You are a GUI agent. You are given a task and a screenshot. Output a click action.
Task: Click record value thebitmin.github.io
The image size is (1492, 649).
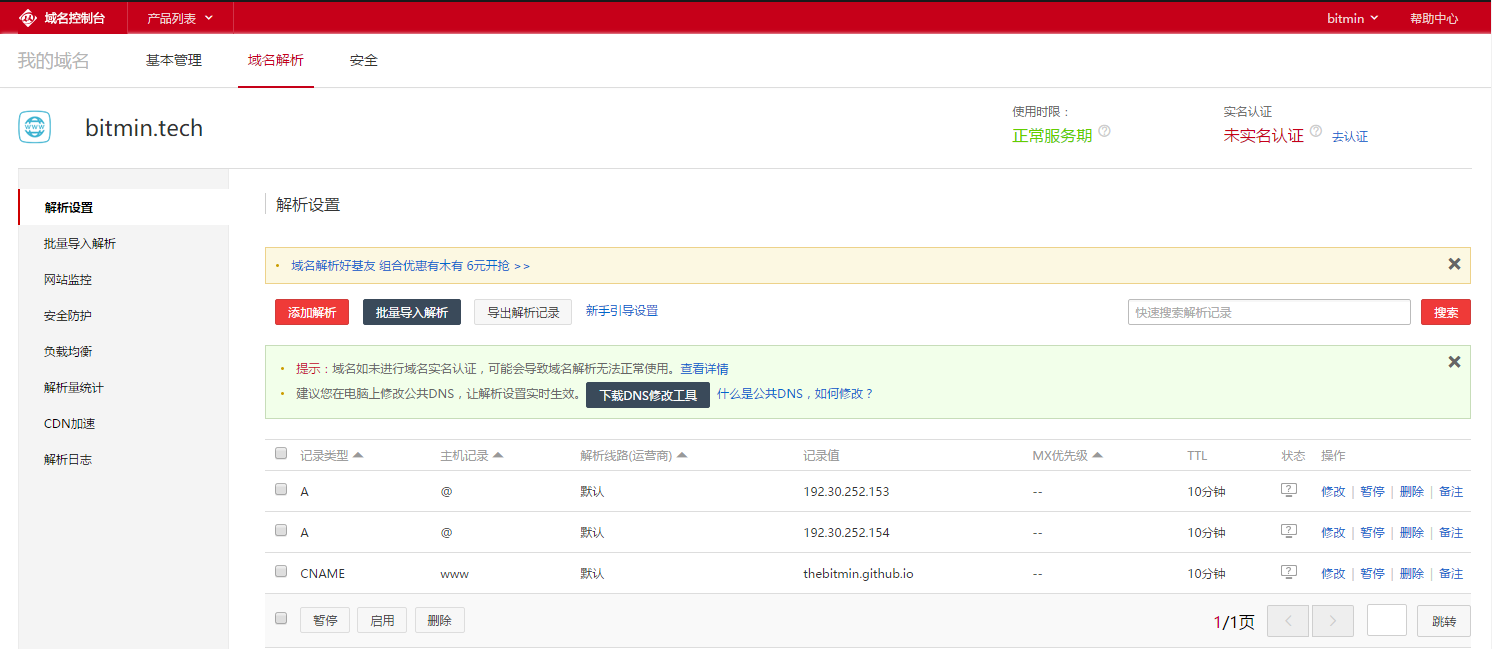[858, 574]
